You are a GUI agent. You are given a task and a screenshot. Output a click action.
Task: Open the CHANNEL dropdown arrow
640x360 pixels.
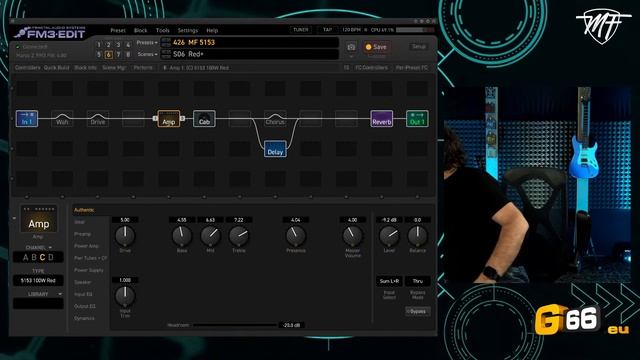(x=50, y=247)
